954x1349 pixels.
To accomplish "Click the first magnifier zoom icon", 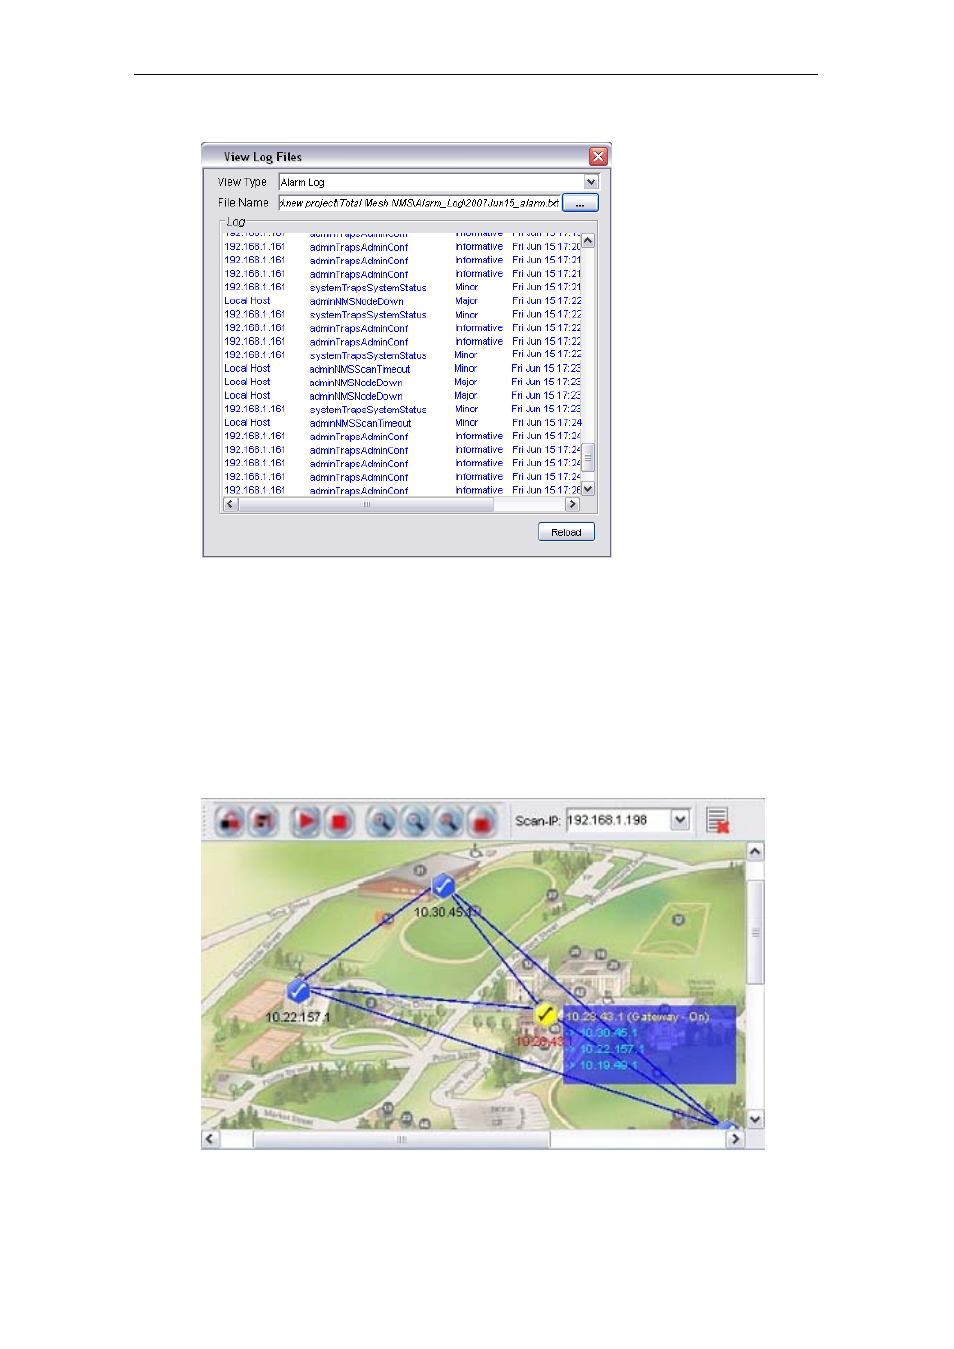I will [381, 822].
